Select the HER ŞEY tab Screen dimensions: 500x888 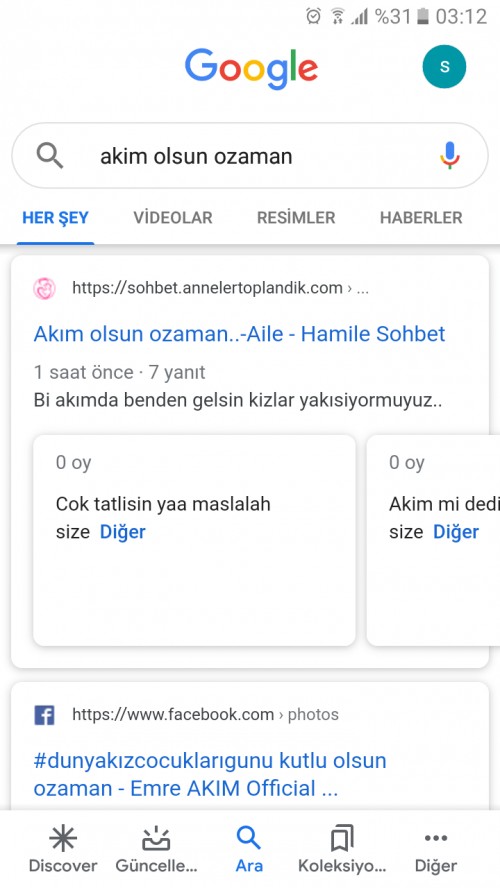55,217
